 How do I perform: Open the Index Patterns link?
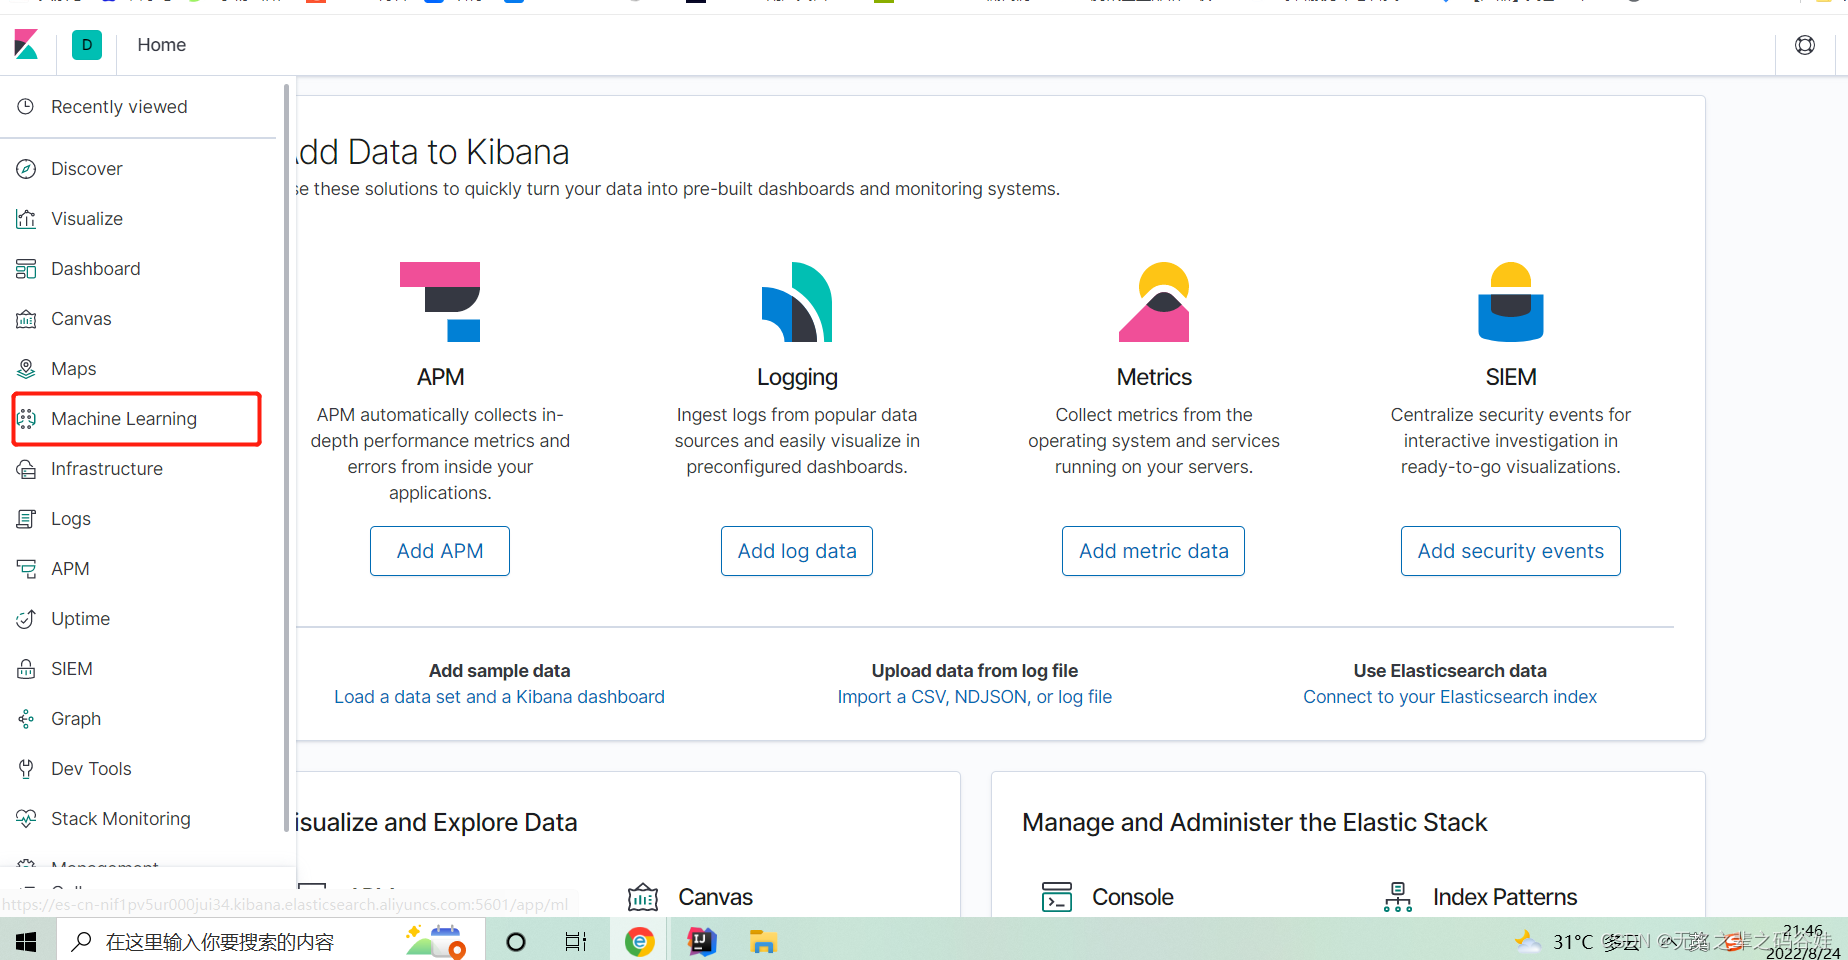1505,897
